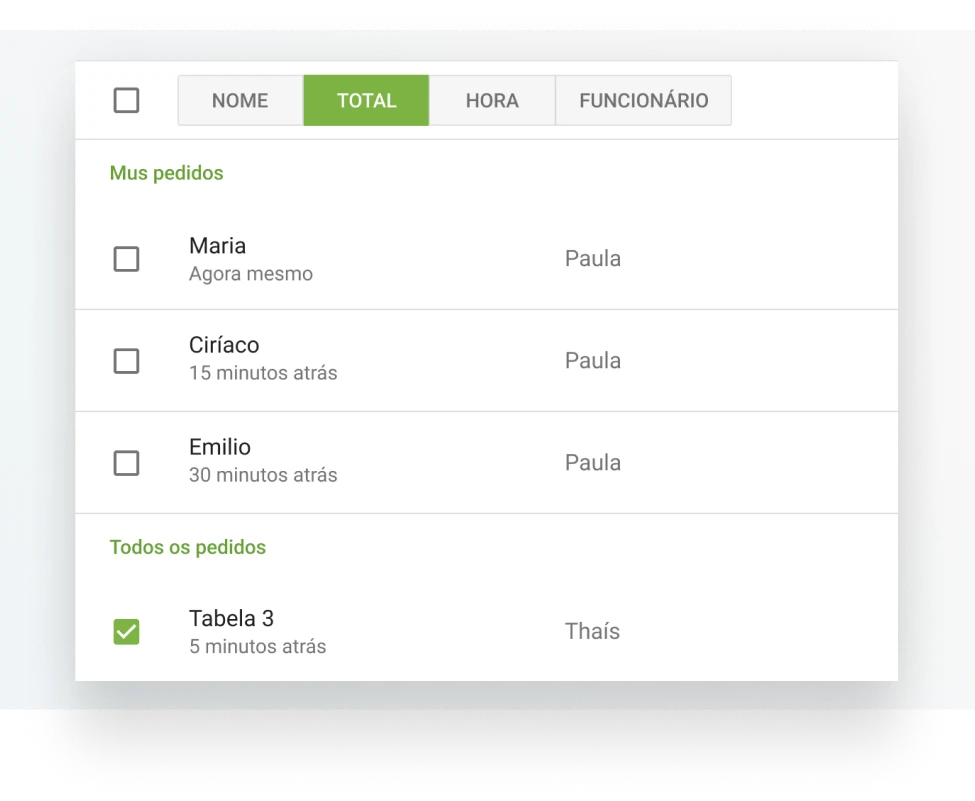Switch to the FUNCIONÁRIO tab
Viewport: 975px width, 801px height.
pyautogui.click(x=643, y=100)
